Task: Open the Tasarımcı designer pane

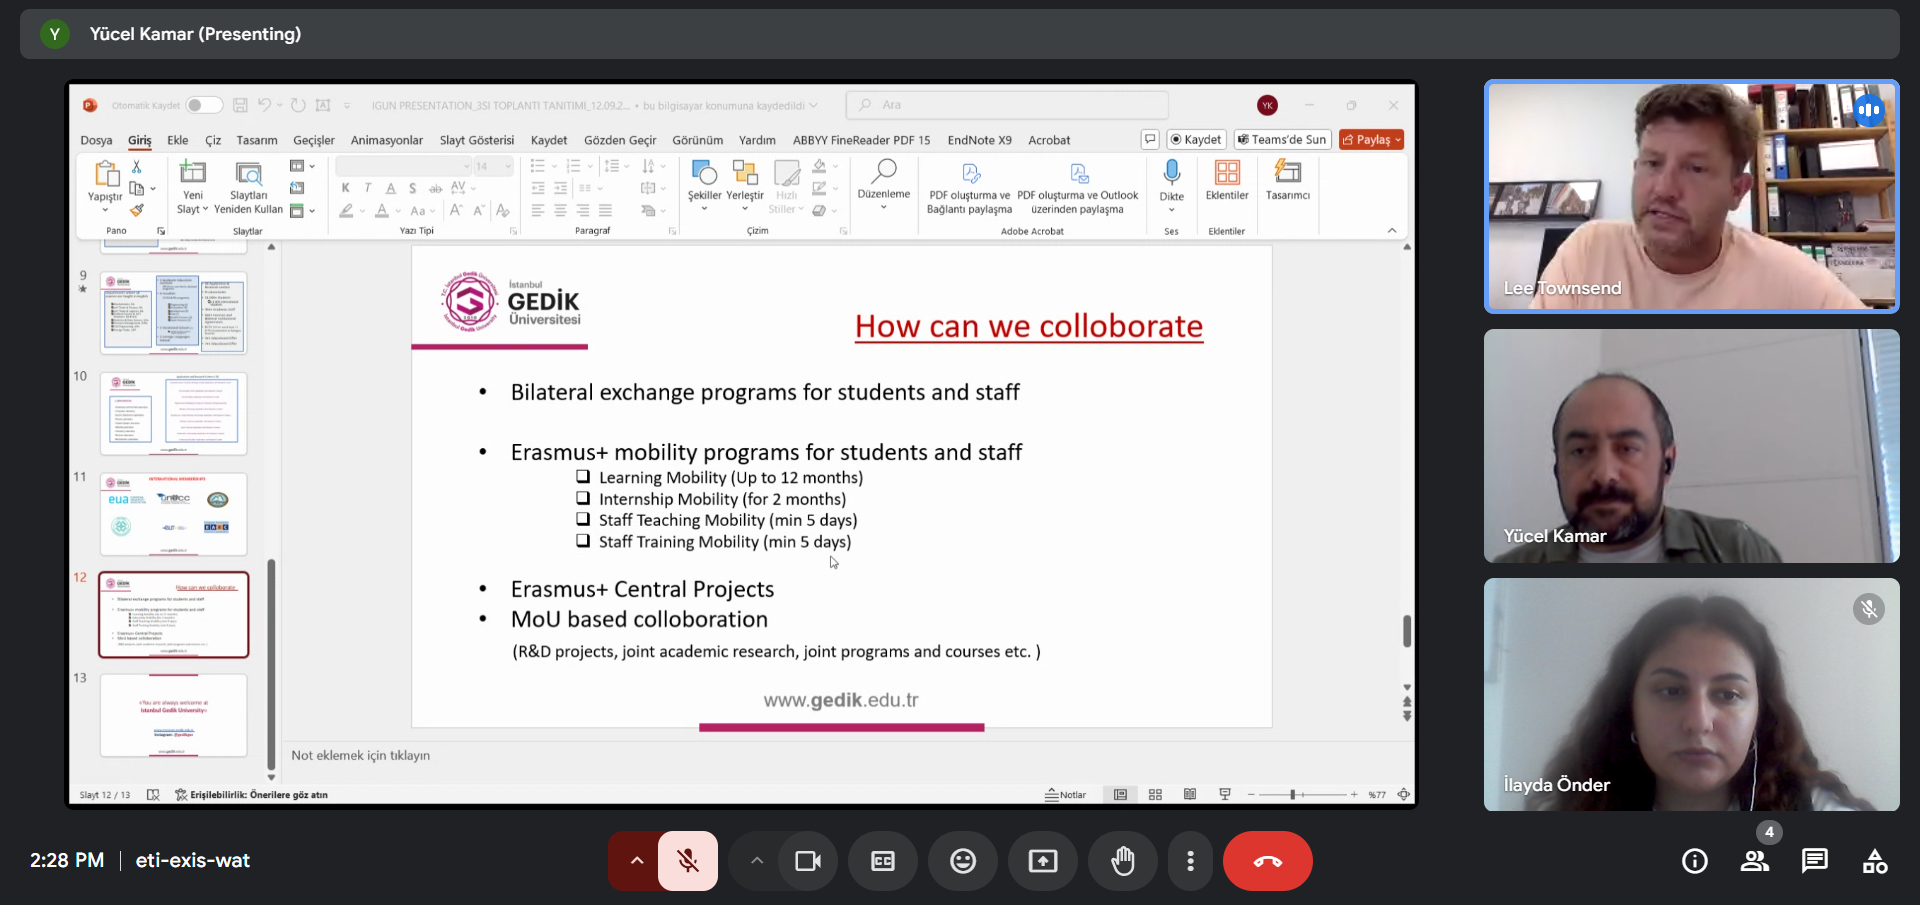Action: coord(1288,181)
